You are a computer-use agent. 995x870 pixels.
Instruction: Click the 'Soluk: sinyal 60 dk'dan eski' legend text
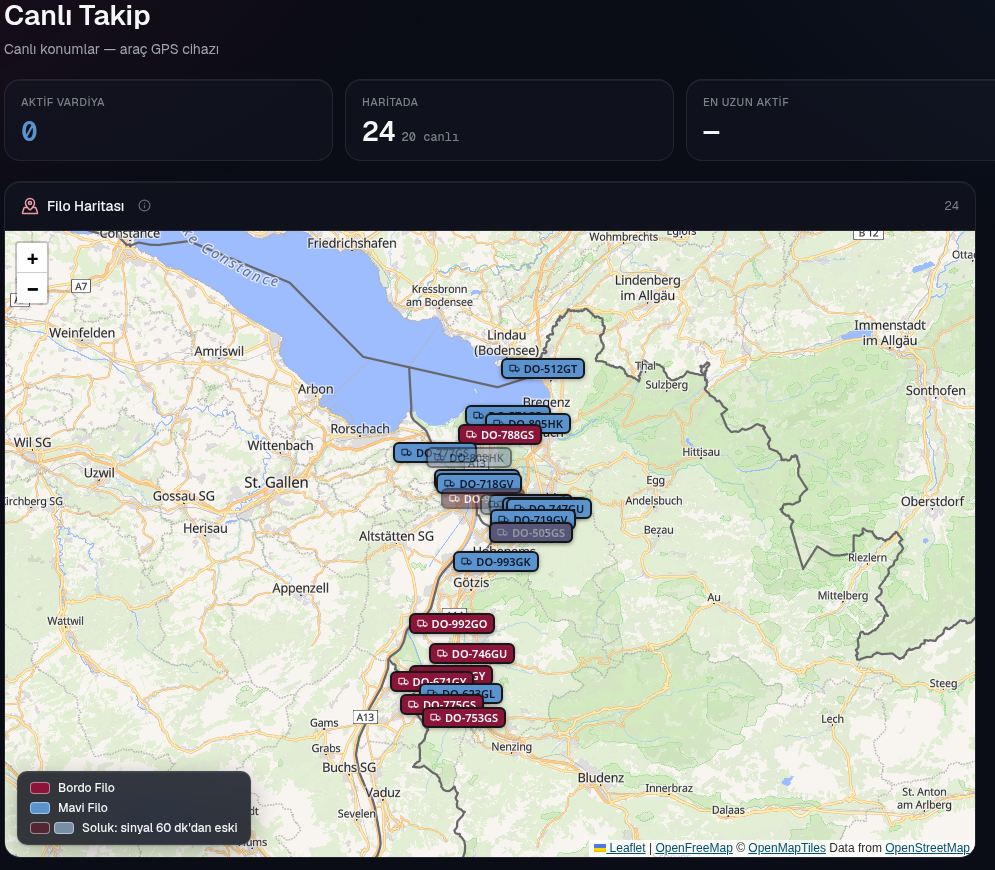tap(160, 828)
